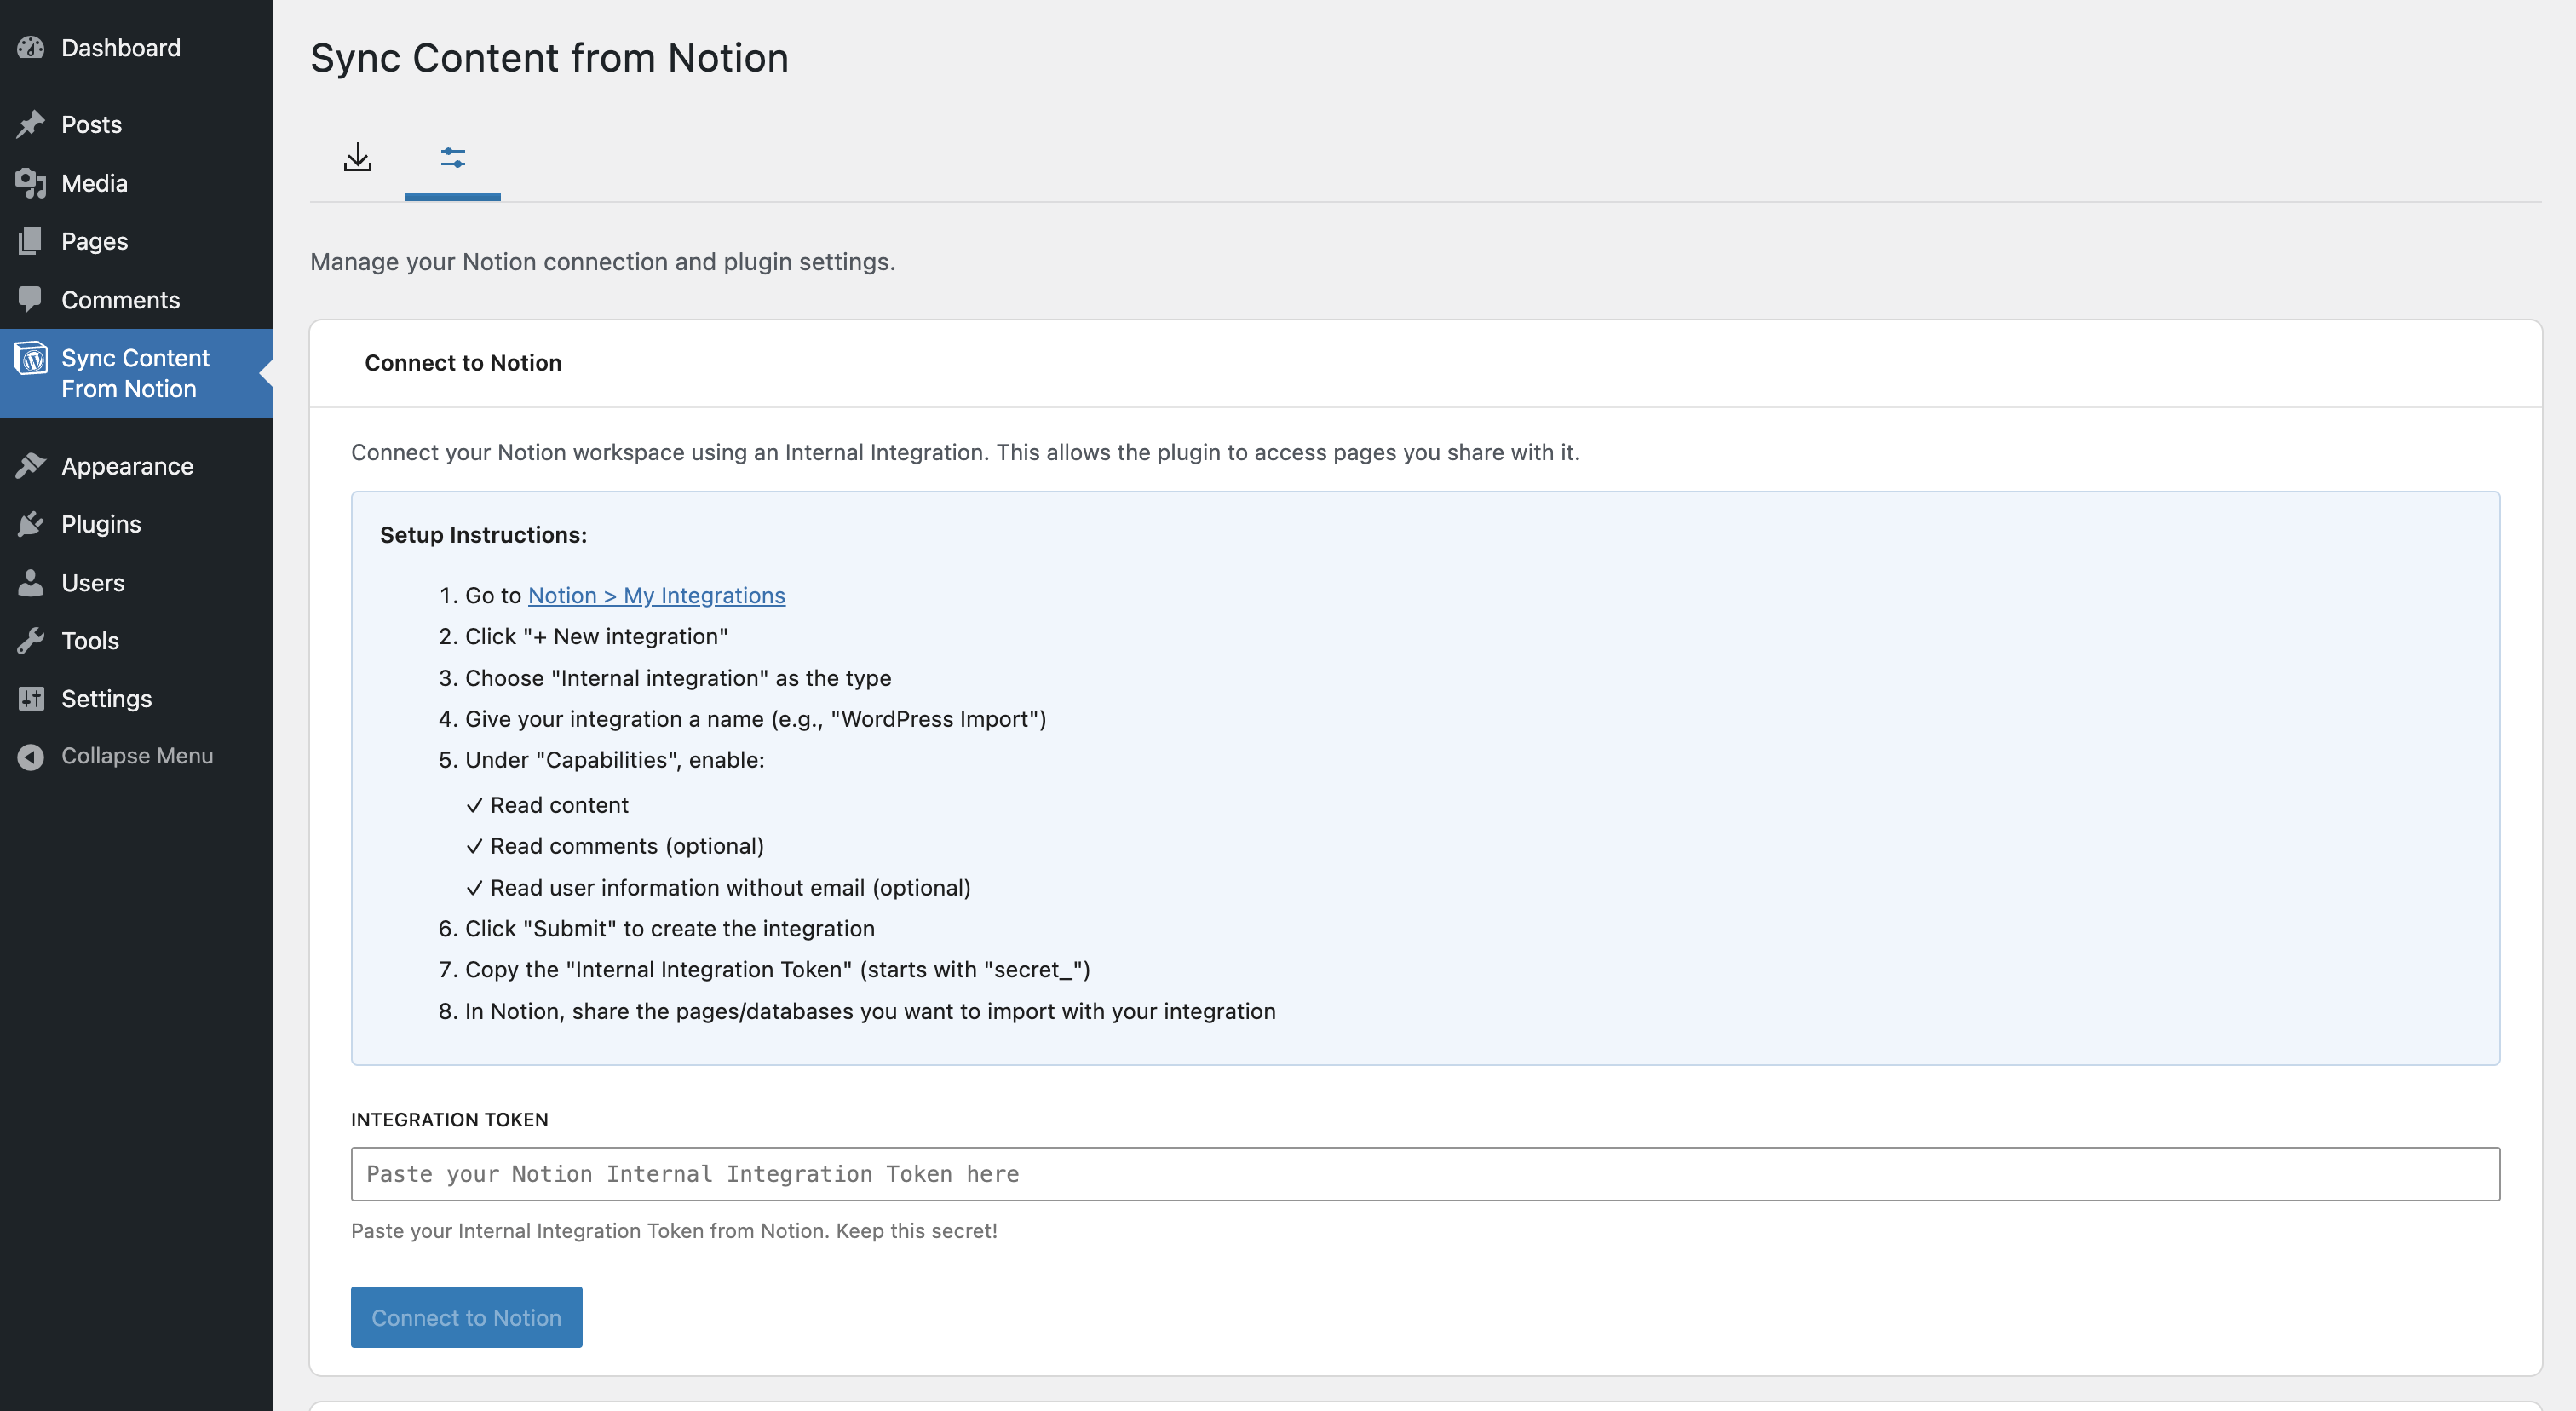Viewport: 2576px width, 1411px height.
Task: Click the Pages stacked-pages icon
Action: (x=31, y=240)
